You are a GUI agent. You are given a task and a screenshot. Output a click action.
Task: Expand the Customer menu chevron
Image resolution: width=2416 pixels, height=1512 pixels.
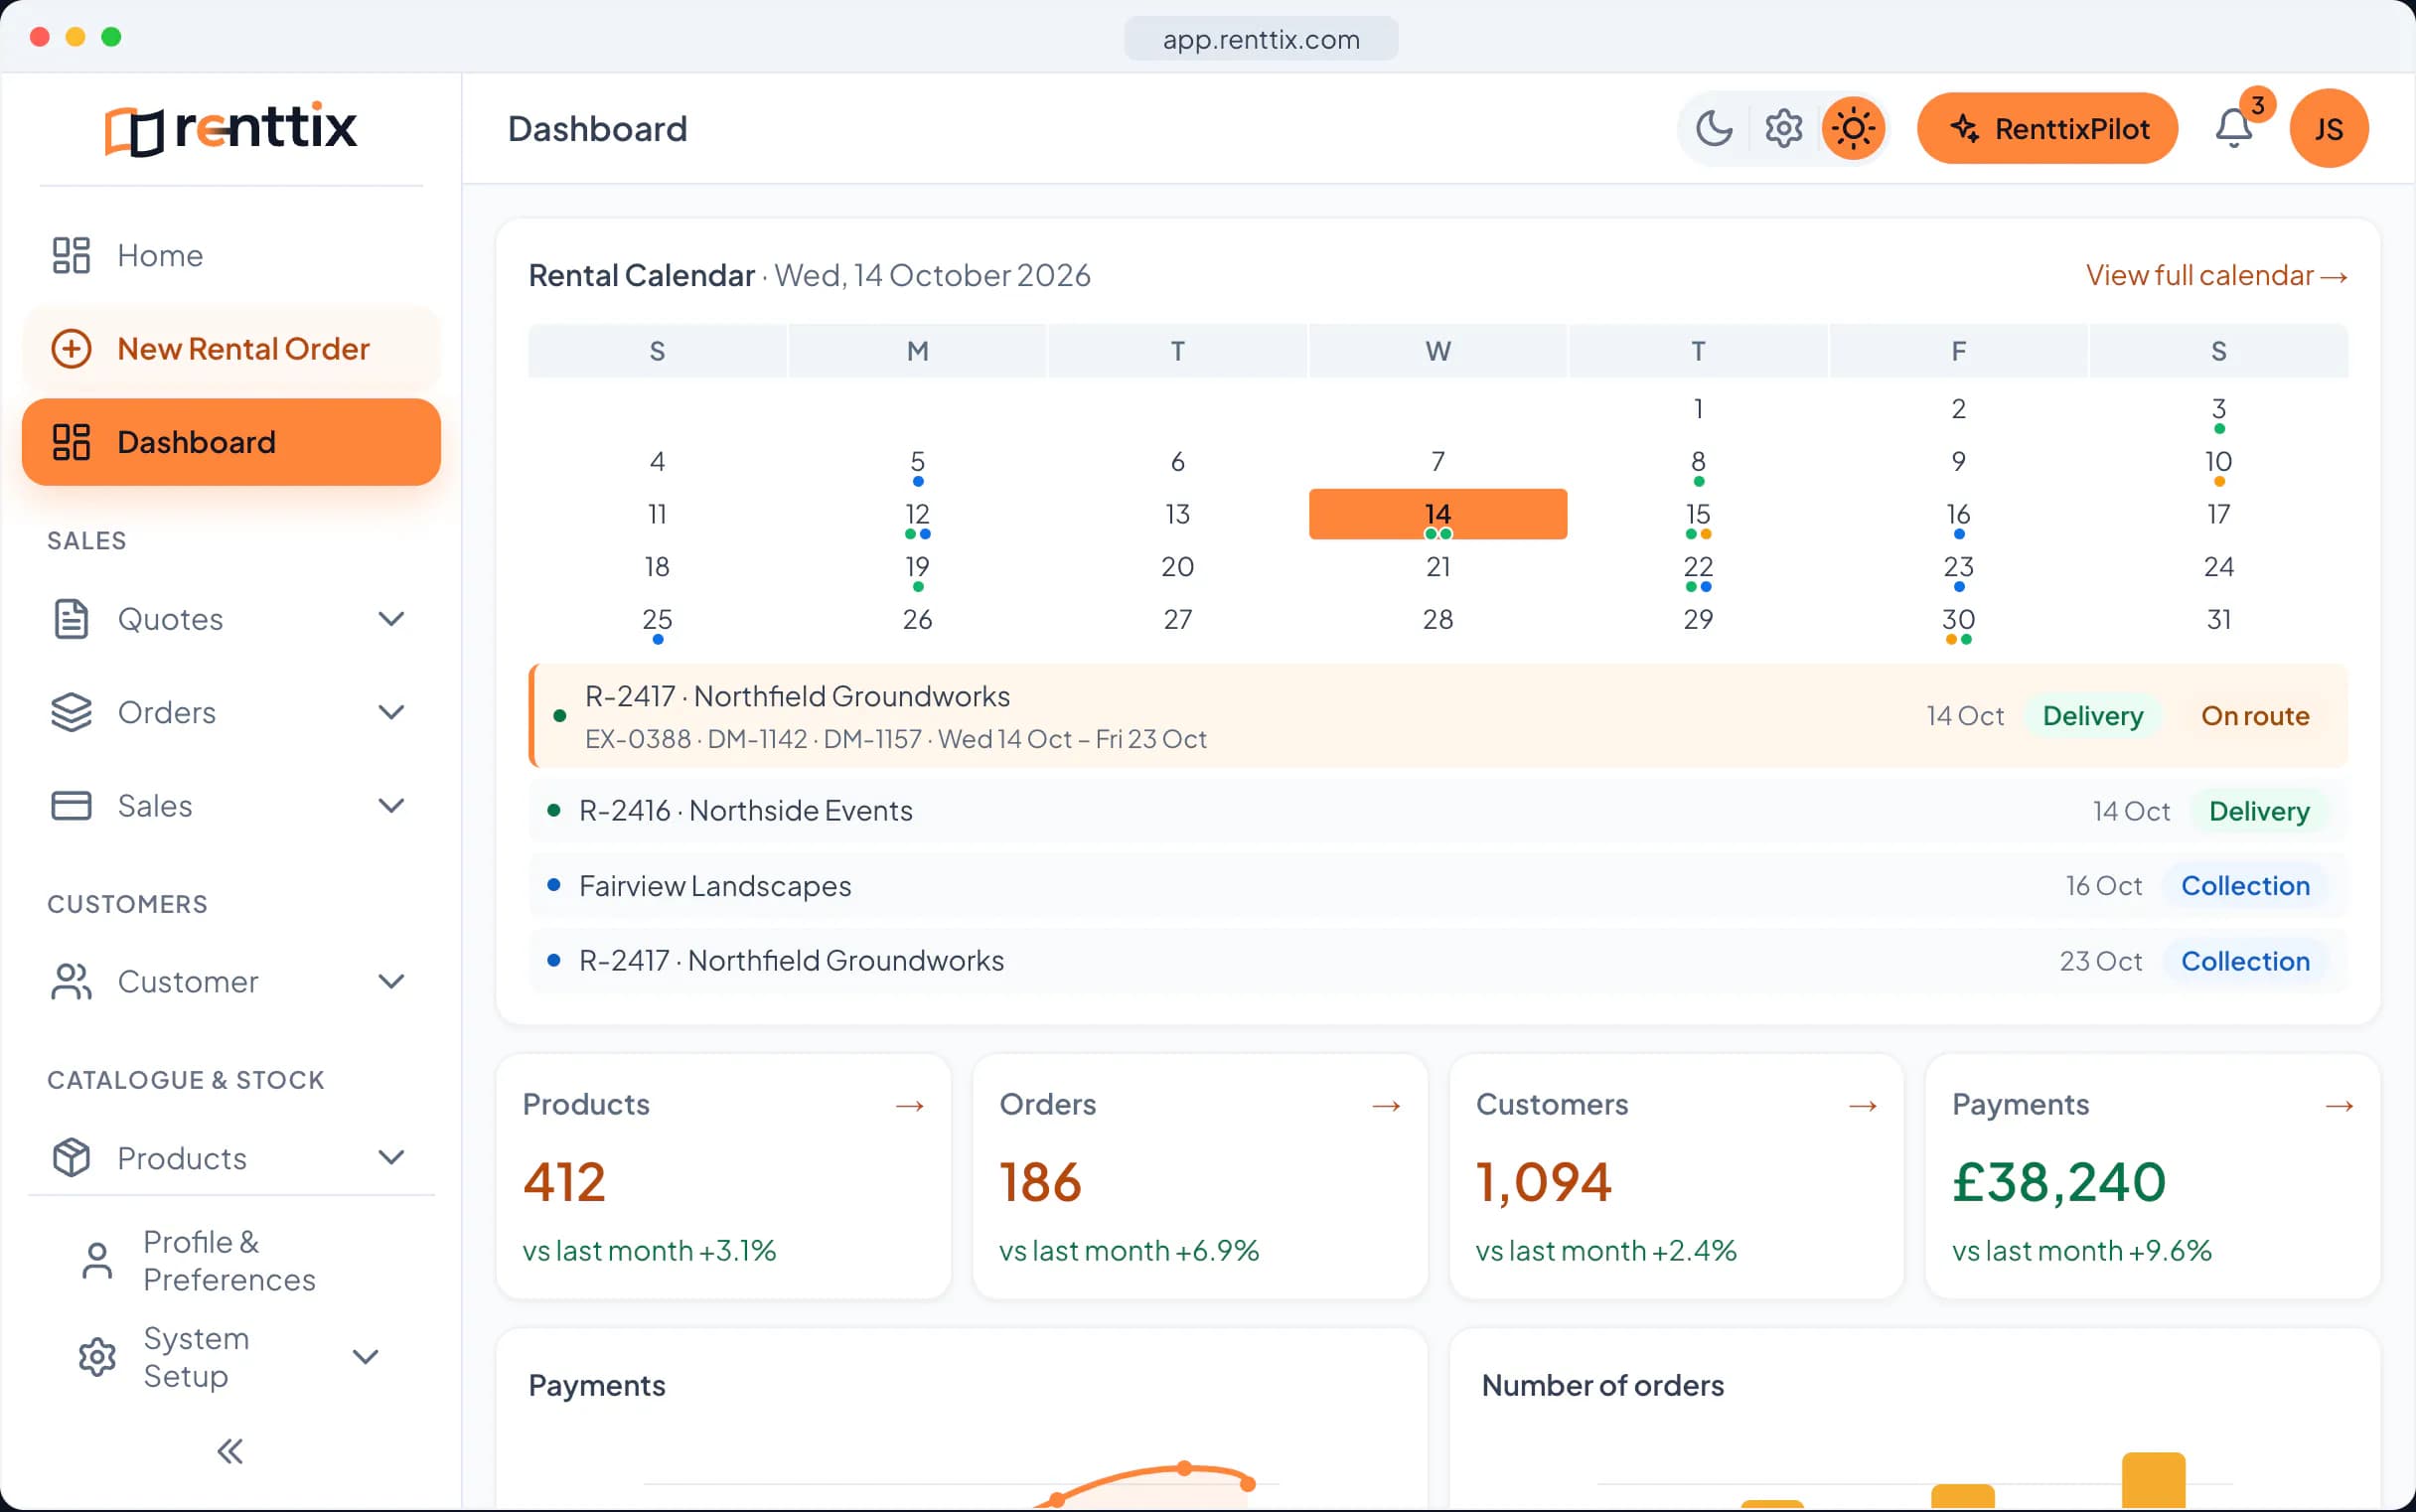click(391, 981)
